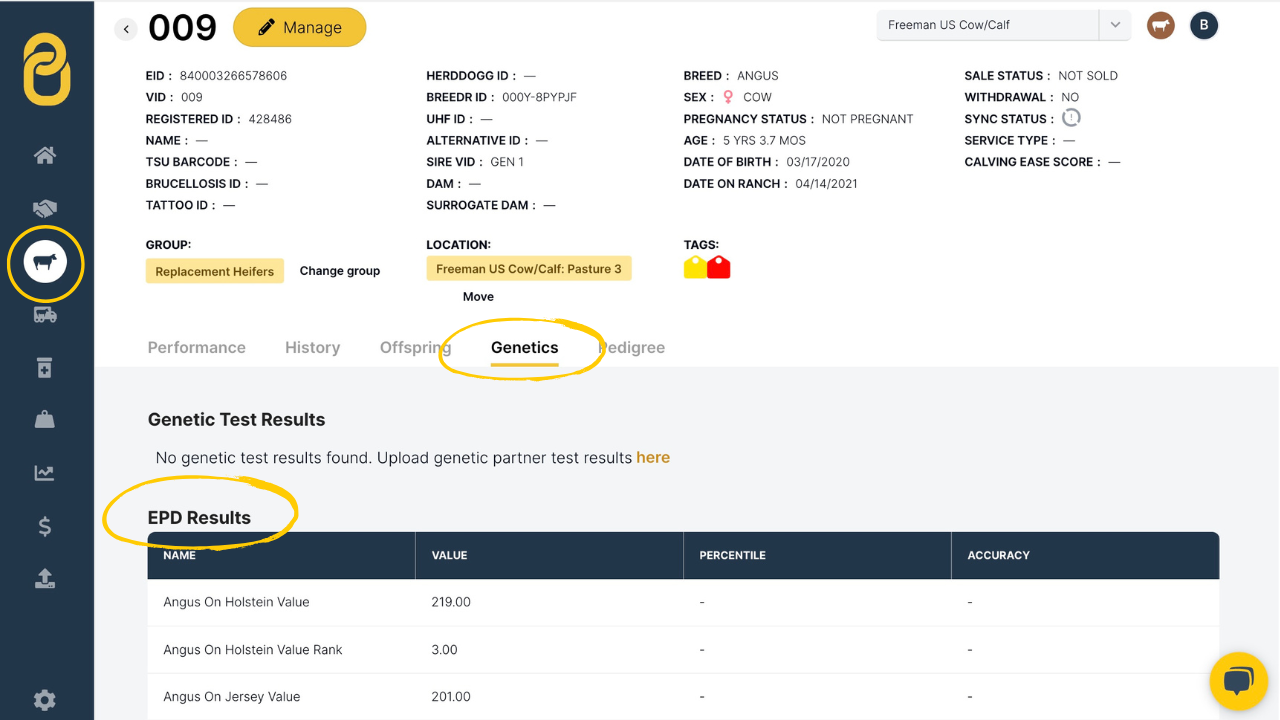Image resolution: width=1280 pixels, height=720 pixels.
Task: Click the medical records sidebar icon
Action: tap(45, 368)
